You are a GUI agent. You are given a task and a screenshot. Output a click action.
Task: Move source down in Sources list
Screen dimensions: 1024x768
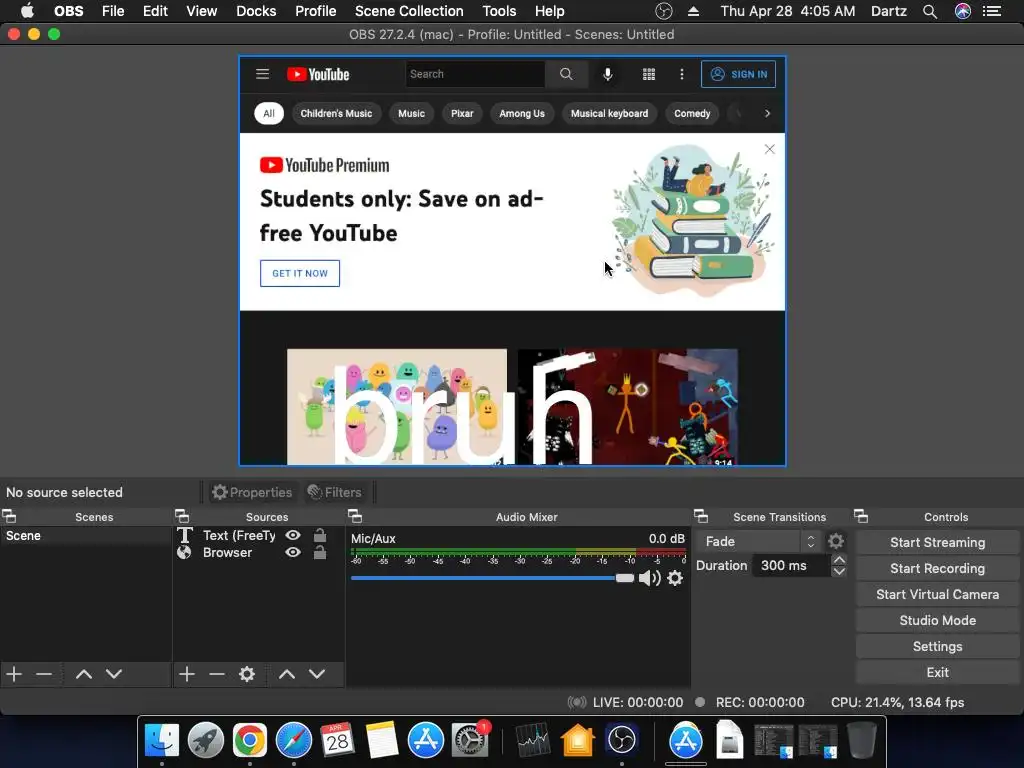[x=317, y=674]
